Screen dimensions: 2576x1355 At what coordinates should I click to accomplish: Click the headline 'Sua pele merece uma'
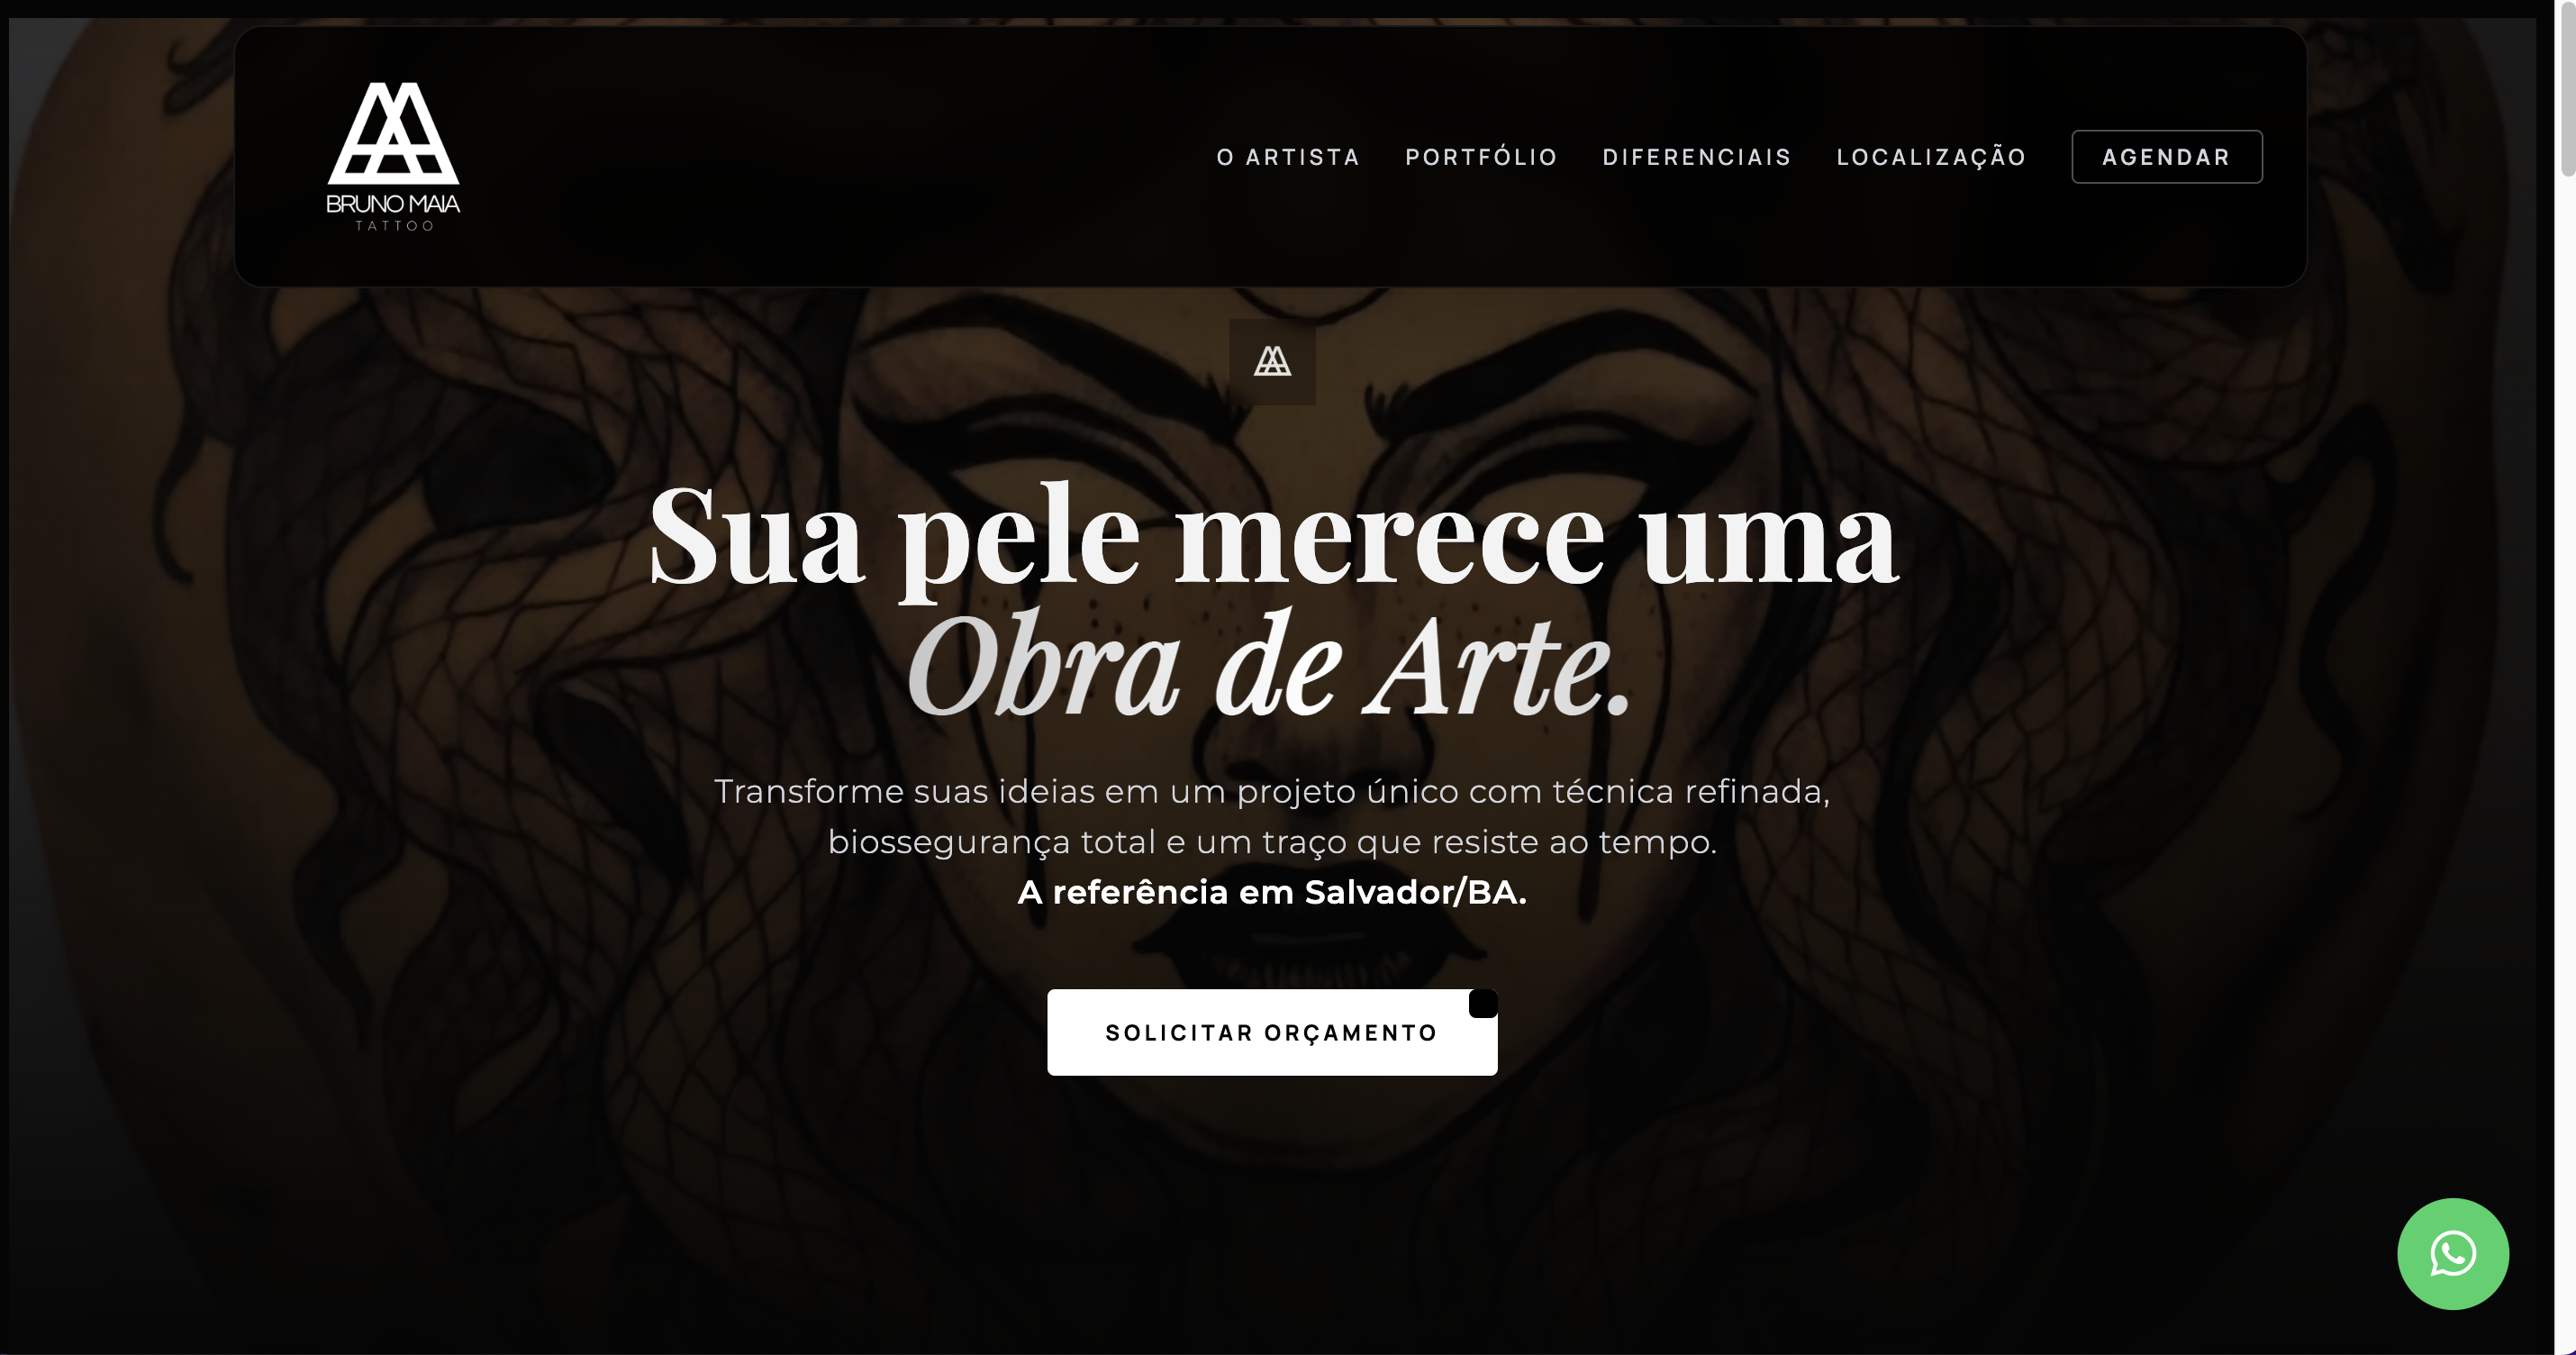1272,536
